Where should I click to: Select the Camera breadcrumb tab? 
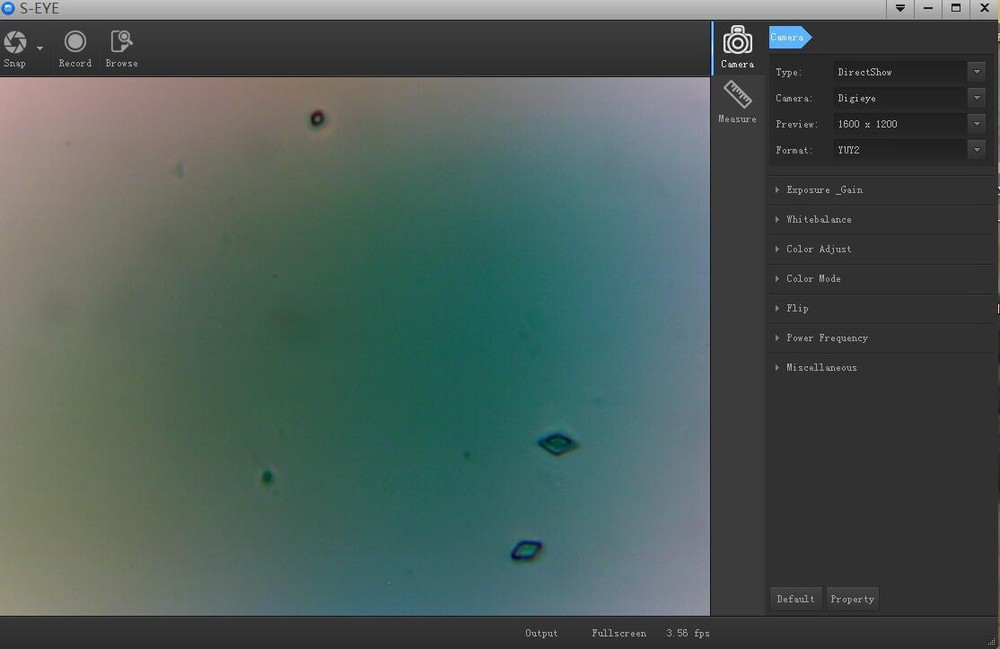click(788, 38)
